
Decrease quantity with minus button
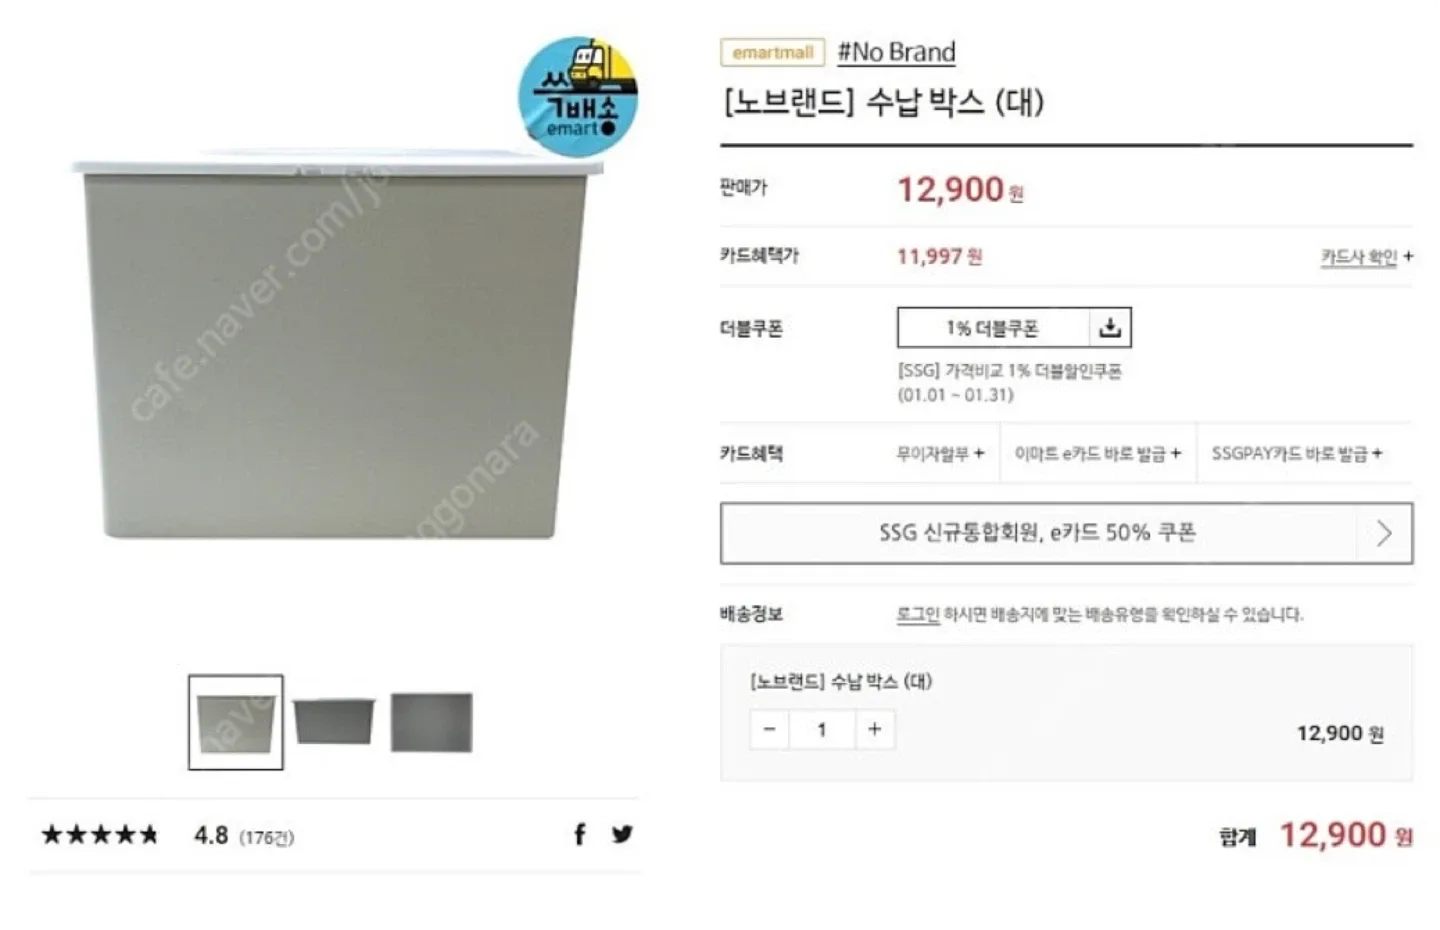(x=769, y=729)
